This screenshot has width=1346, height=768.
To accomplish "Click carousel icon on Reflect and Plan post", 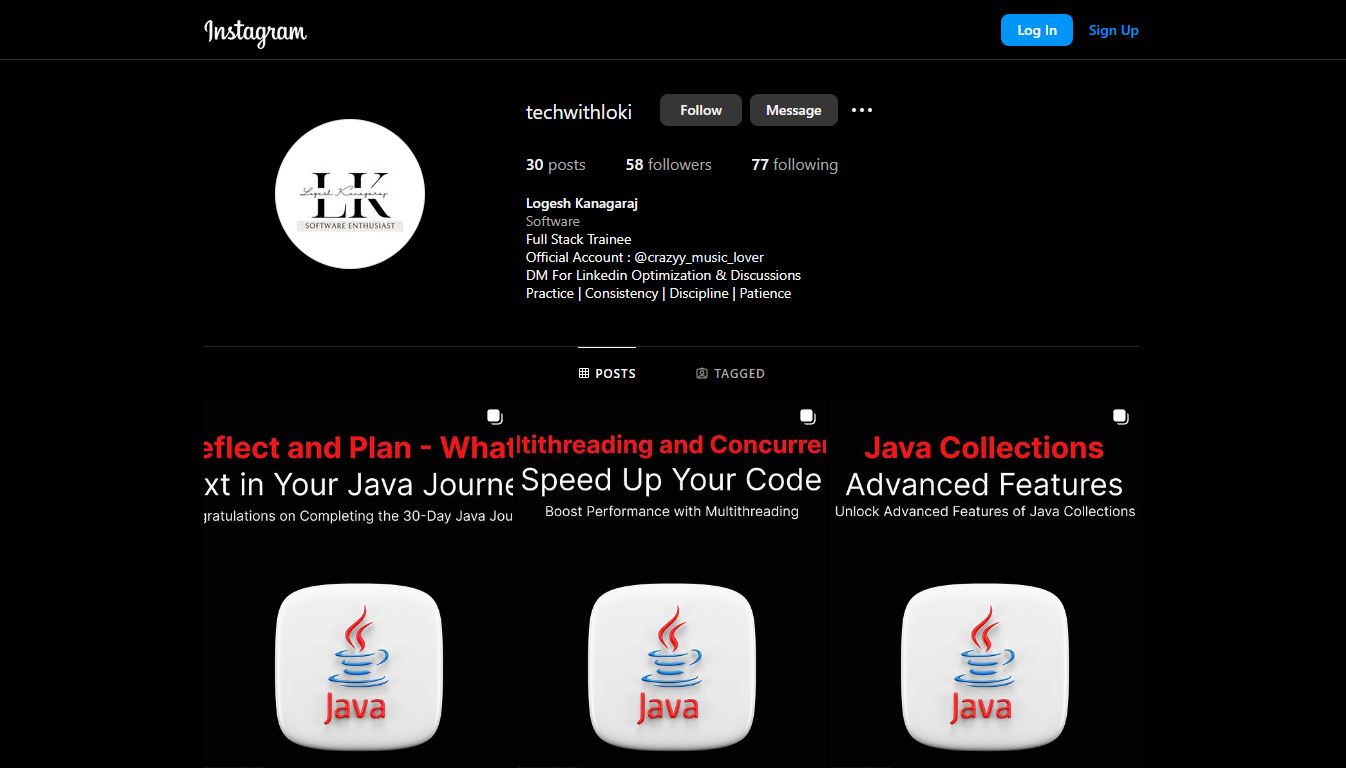I will click(494, 416).
